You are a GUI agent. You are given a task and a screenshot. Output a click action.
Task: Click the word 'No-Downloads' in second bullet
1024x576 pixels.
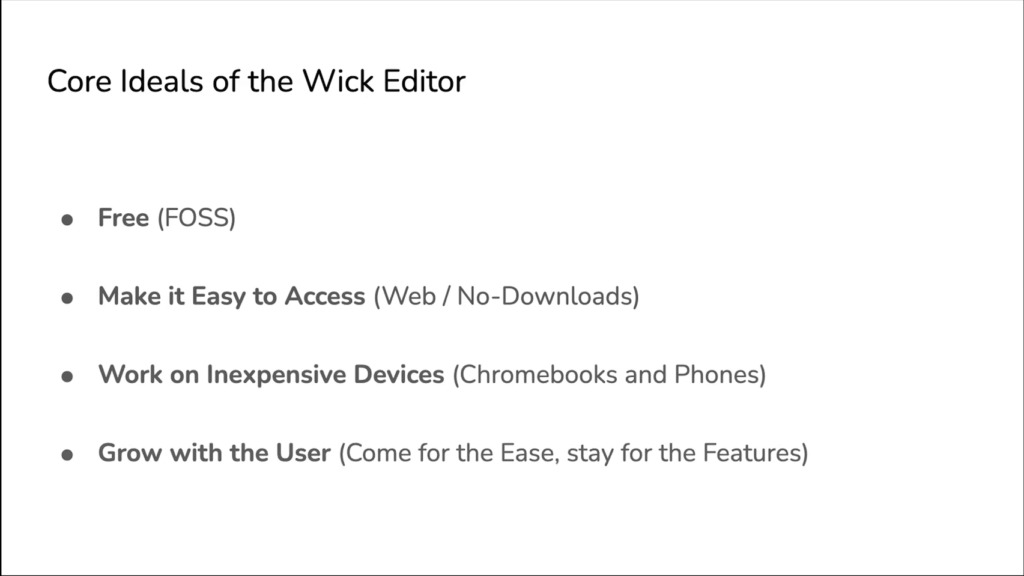(x=545, y=296)
